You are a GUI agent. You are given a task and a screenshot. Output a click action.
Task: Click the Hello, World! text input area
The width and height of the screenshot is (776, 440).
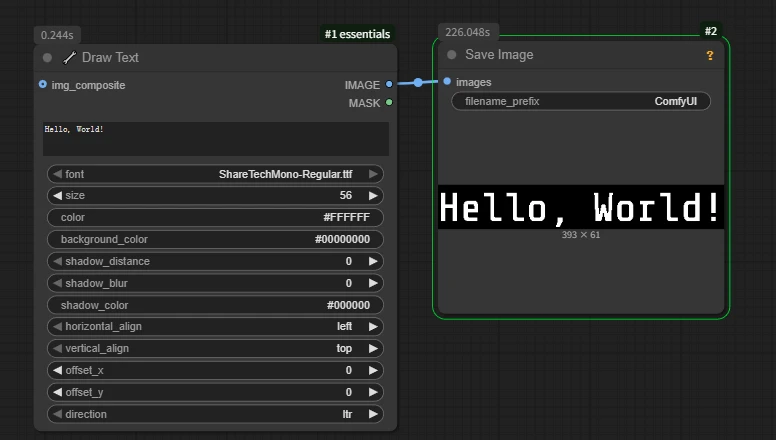point(215,139)
